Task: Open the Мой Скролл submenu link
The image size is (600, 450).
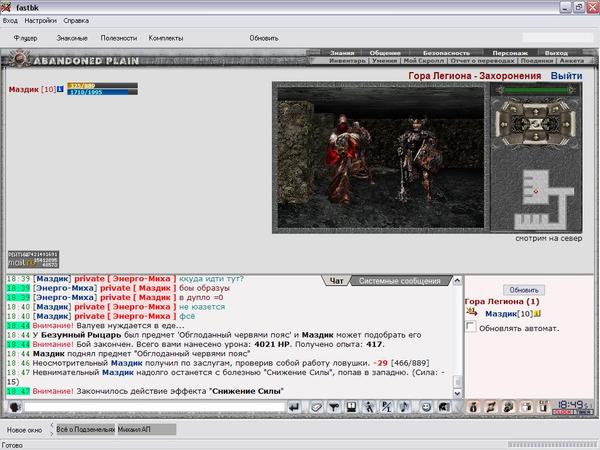Action: pos(424,60)
